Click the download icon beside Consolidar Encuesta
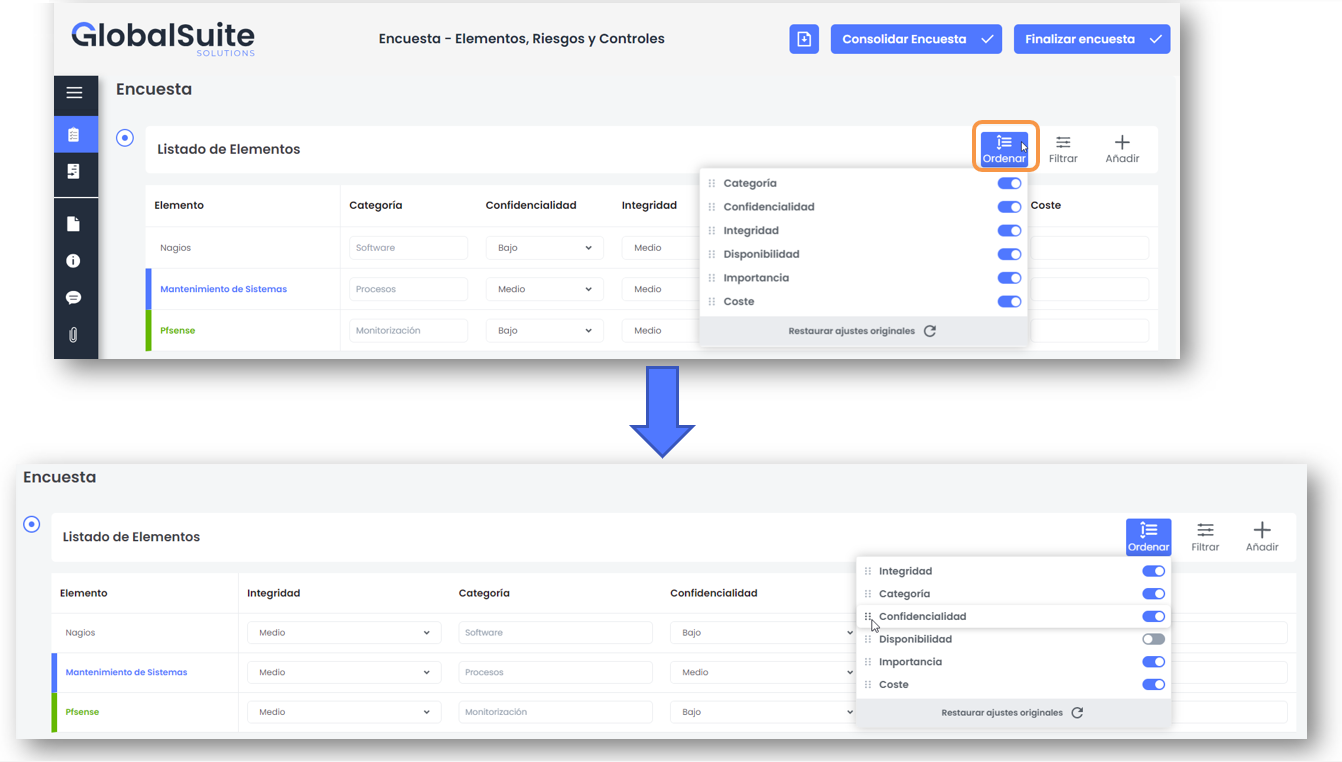The height and width of the screenshot is (762, 1342). [804, 39]
